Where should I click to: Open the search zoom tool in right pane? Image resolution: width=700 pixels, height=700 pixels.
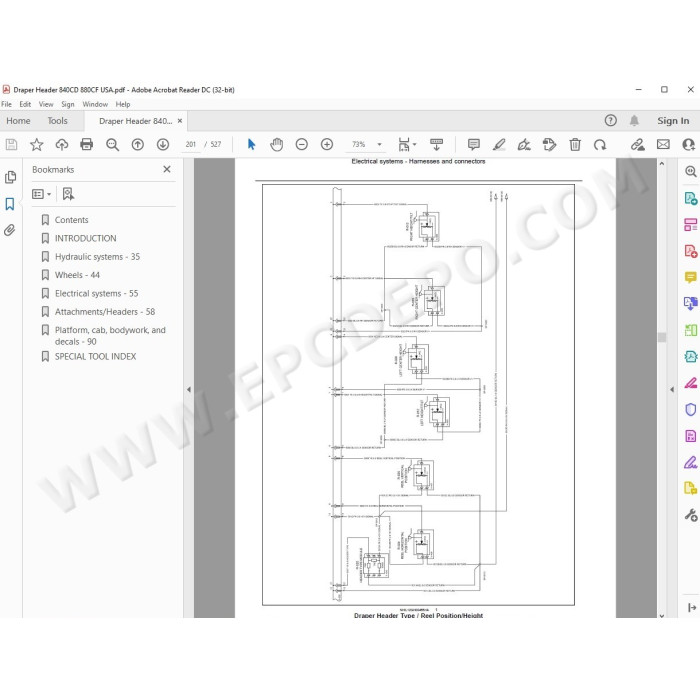690,171
